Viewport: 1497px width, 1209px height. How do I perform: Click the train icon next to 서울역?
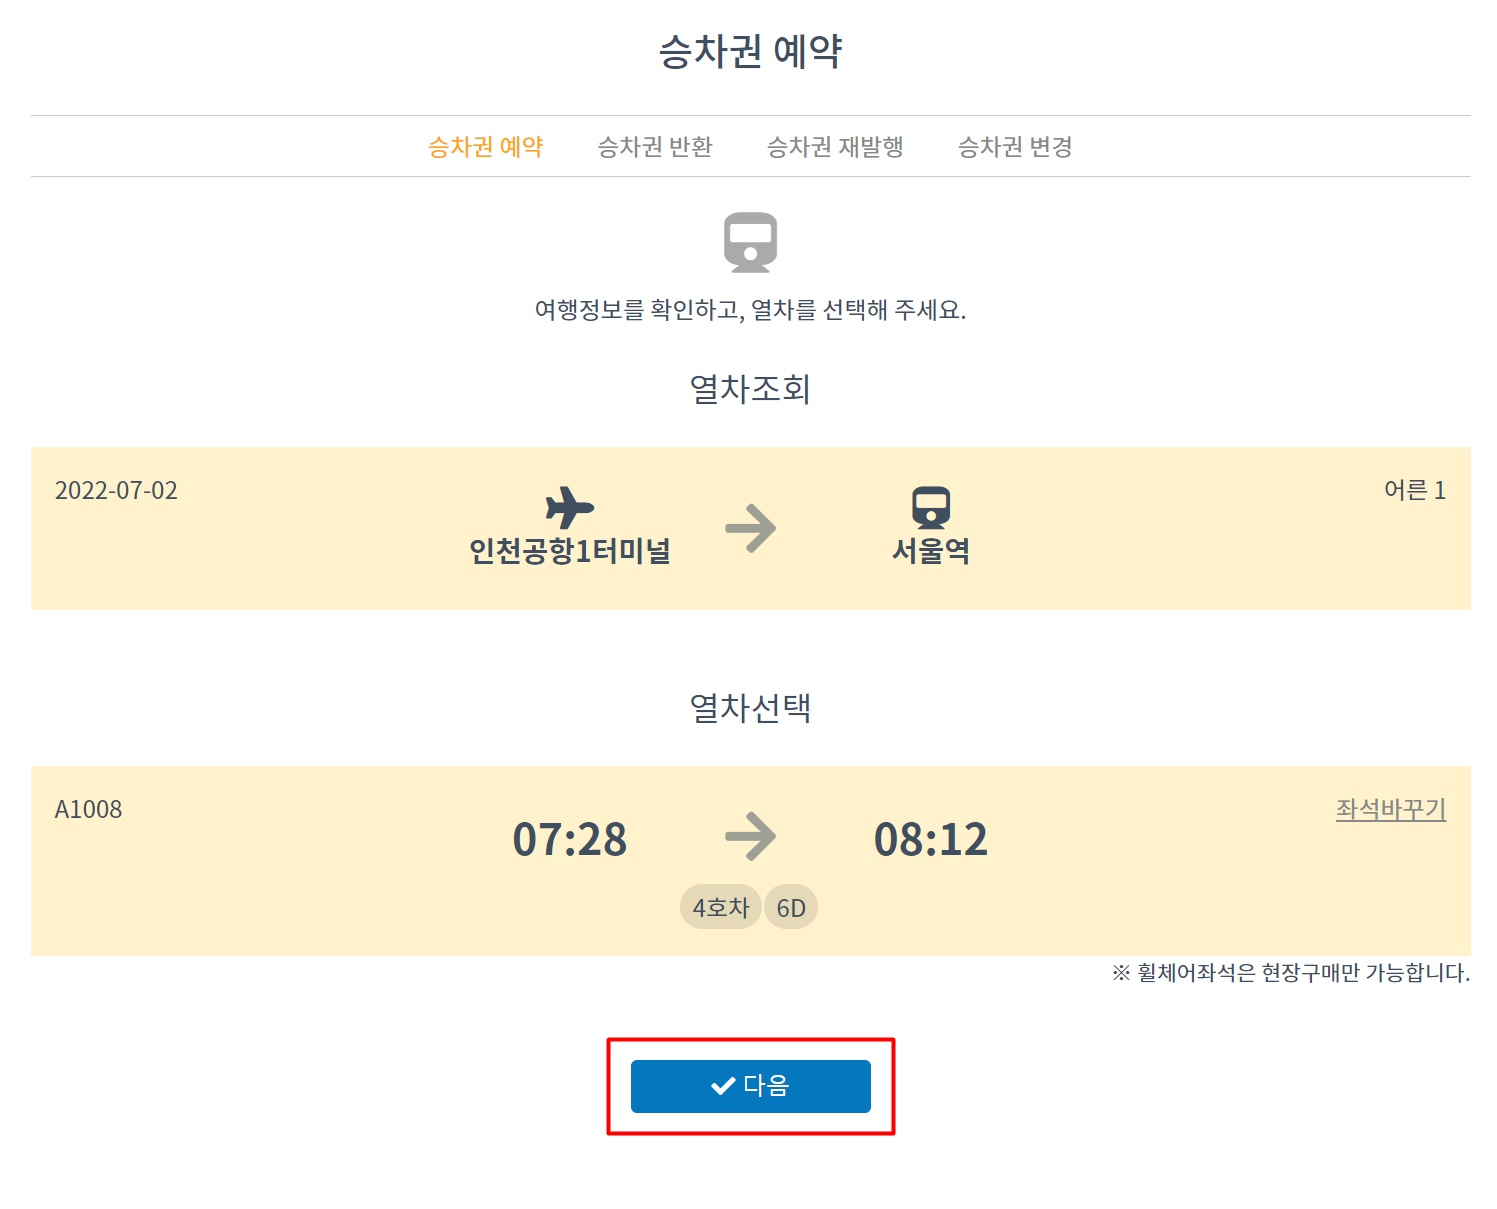tap(932, 508)
